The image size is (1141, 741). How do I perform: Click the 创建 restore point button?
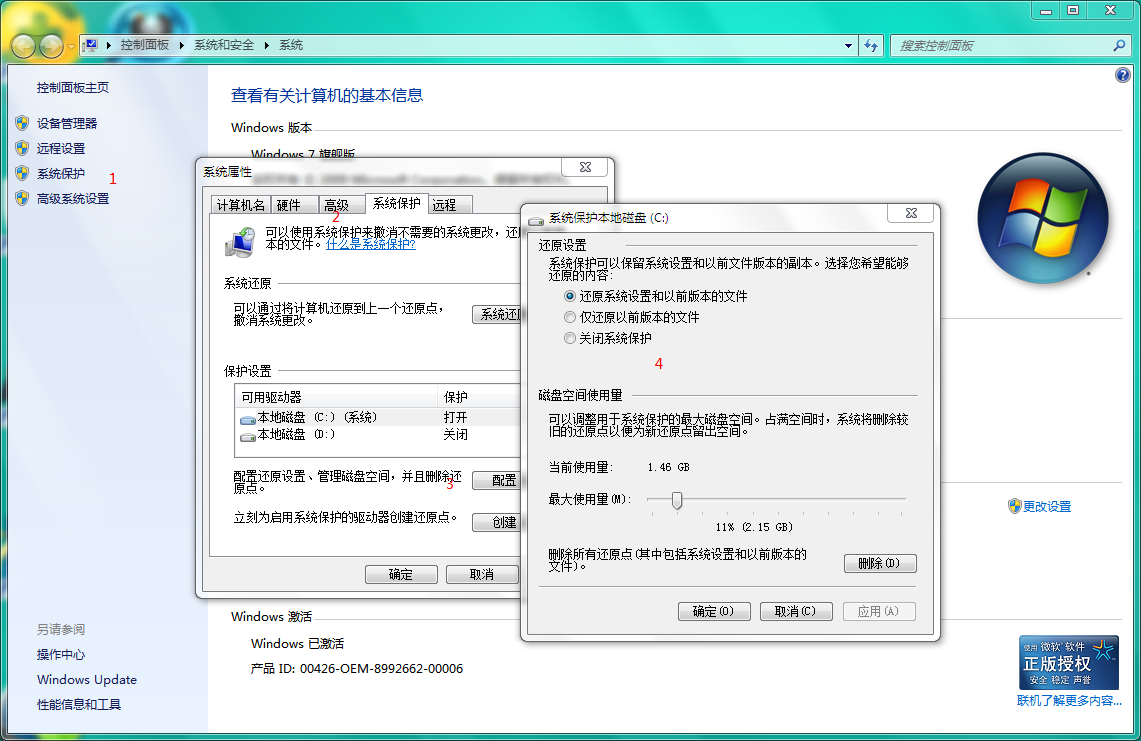click(x=496, y=522)
